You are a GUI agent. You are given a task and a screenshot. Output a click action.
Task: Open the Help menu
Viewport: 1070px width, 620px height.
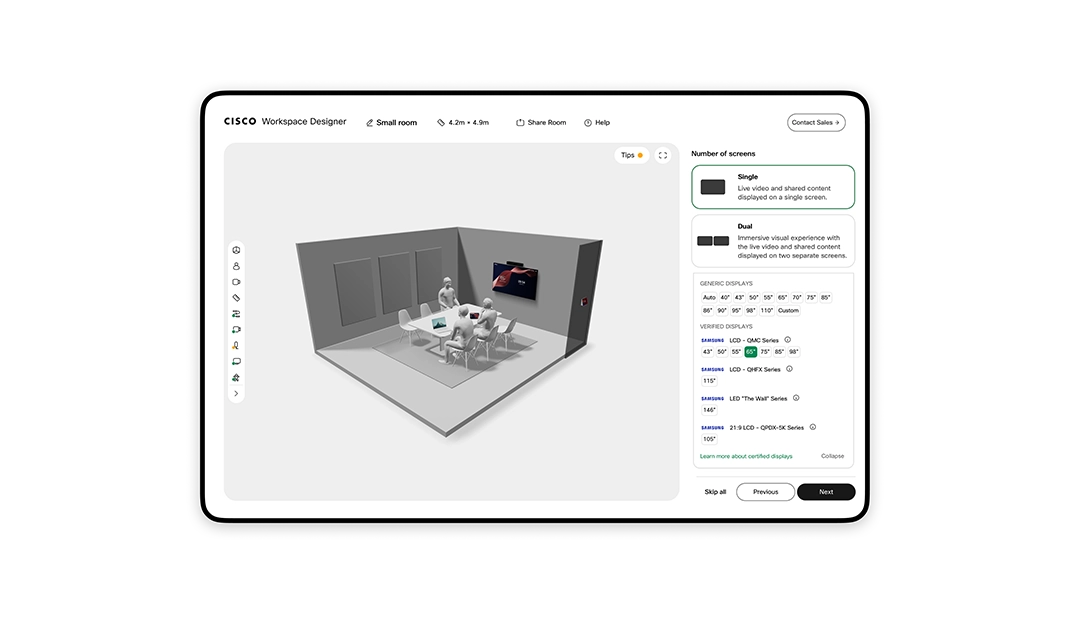[x=596, y=123]
